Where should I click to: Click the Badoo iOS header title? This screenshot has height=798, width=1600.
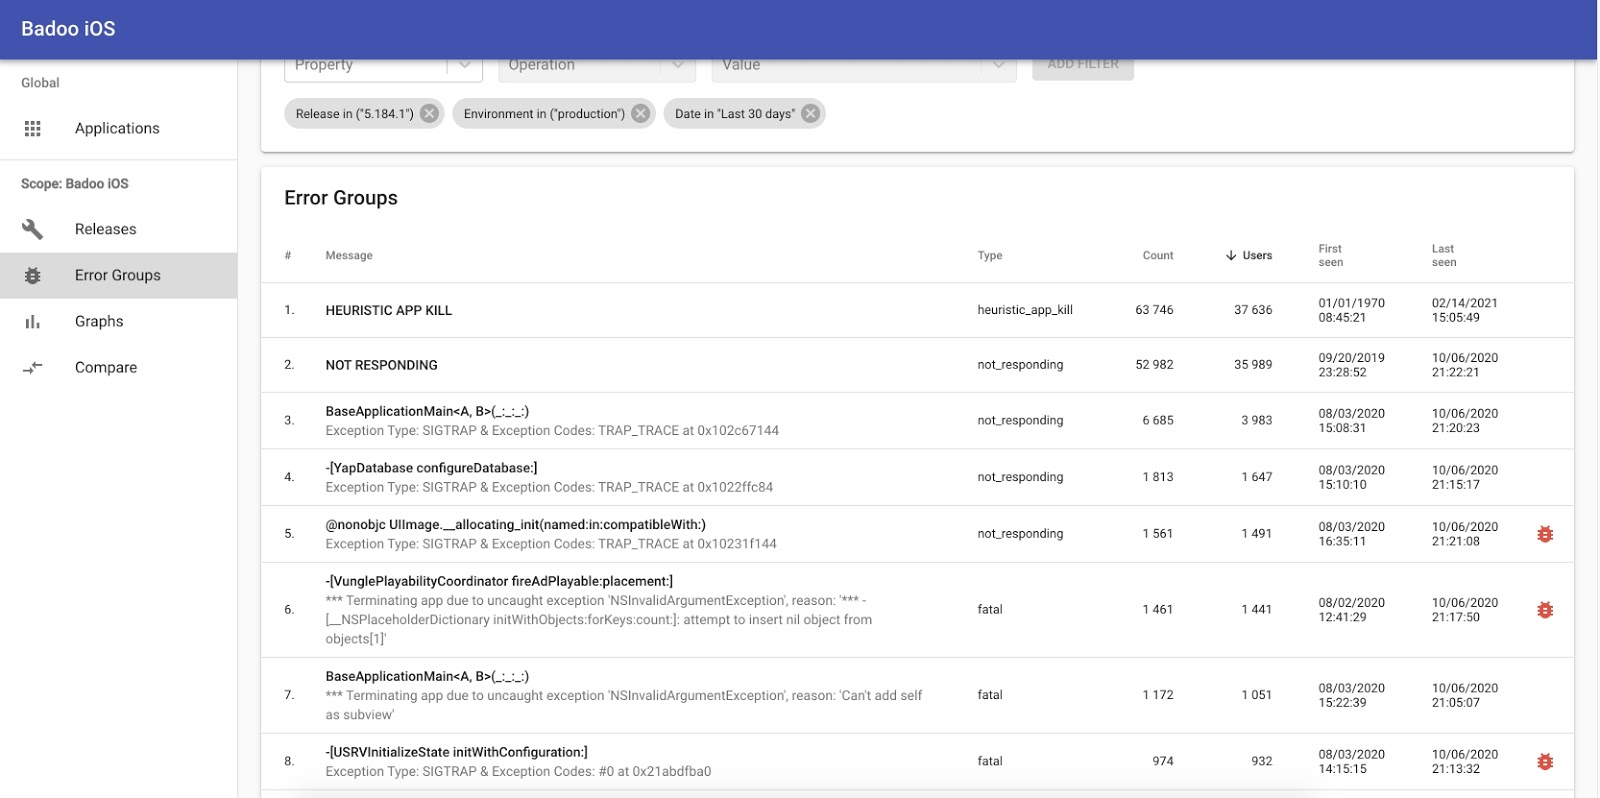68,29
